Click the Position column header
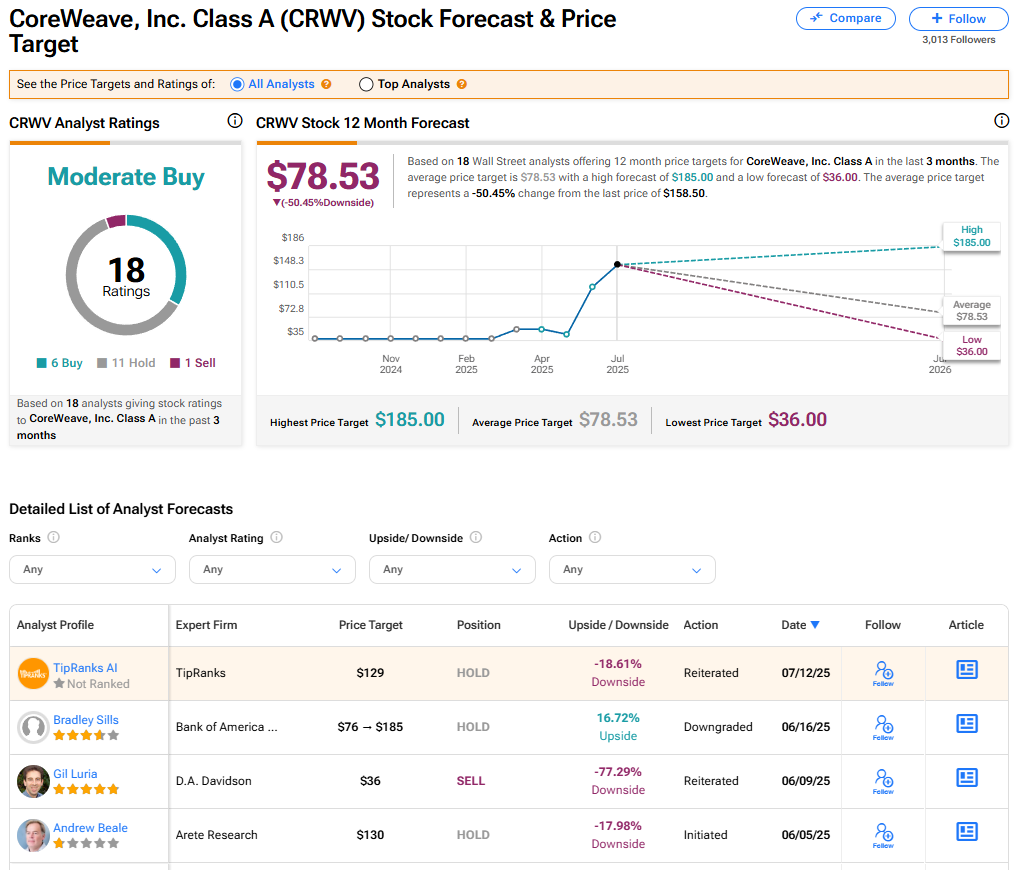 point(479,625)
